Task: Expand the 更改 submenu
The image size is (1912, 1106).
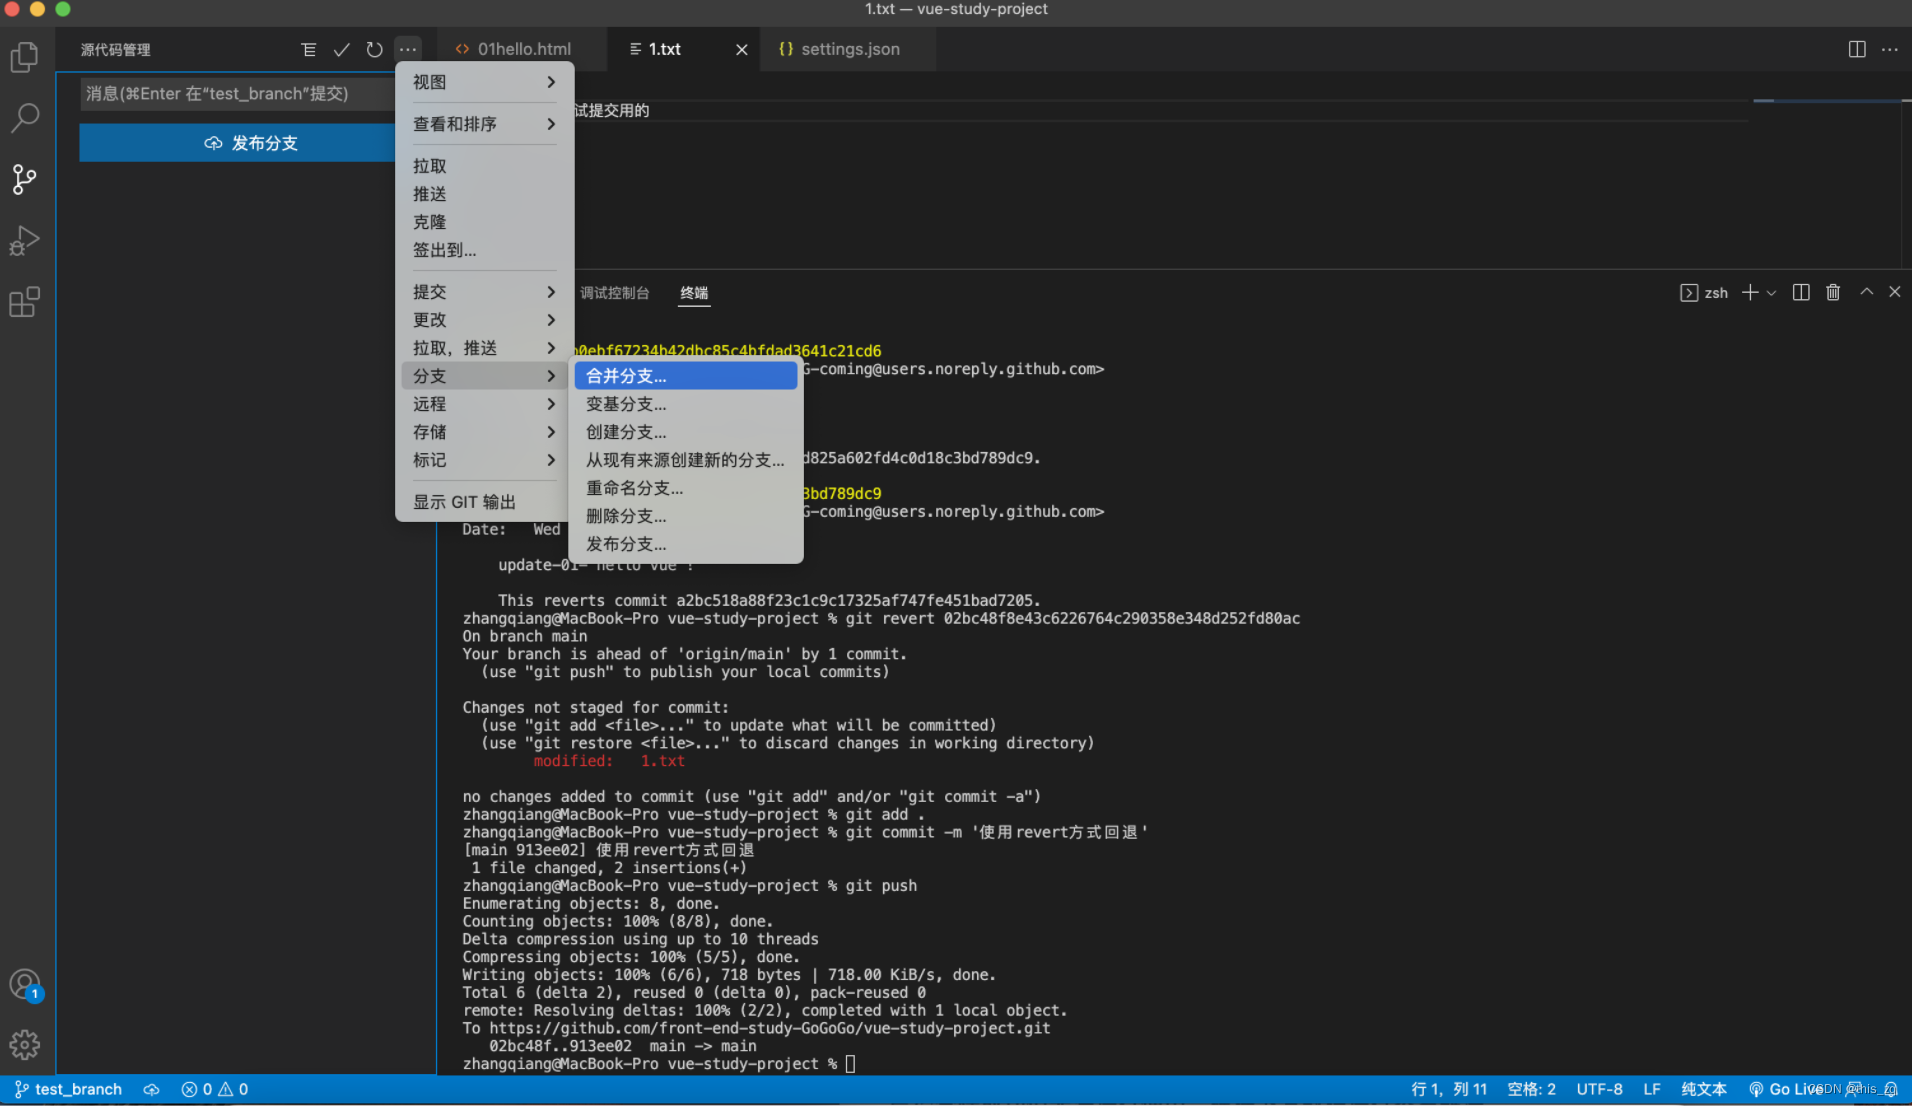Action: pyautogui.click(x=485, y=320)
